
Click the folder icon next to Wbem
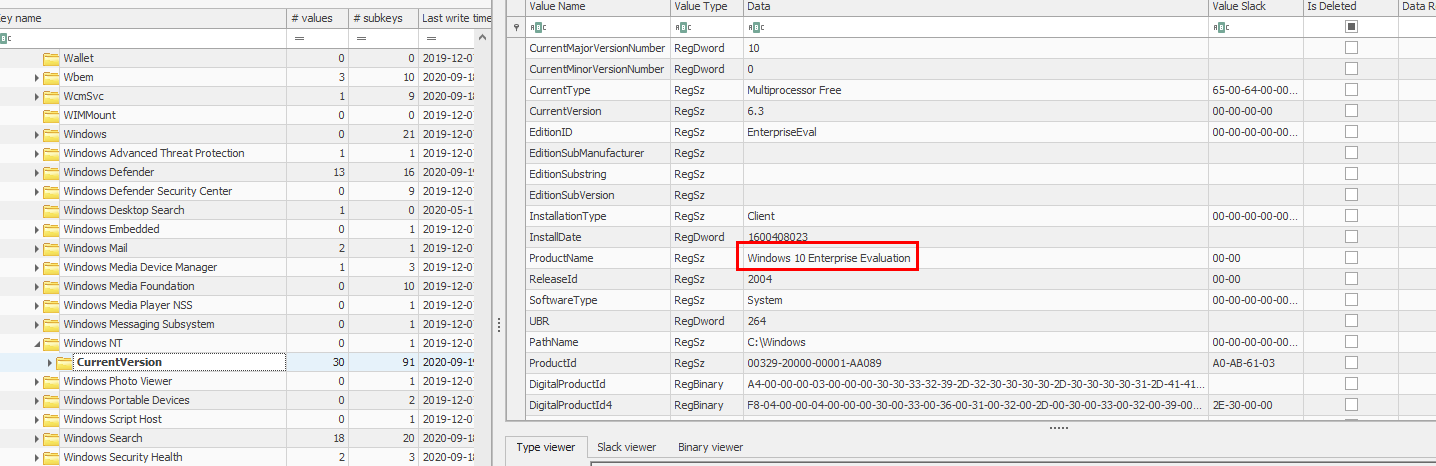coord(51,77)
